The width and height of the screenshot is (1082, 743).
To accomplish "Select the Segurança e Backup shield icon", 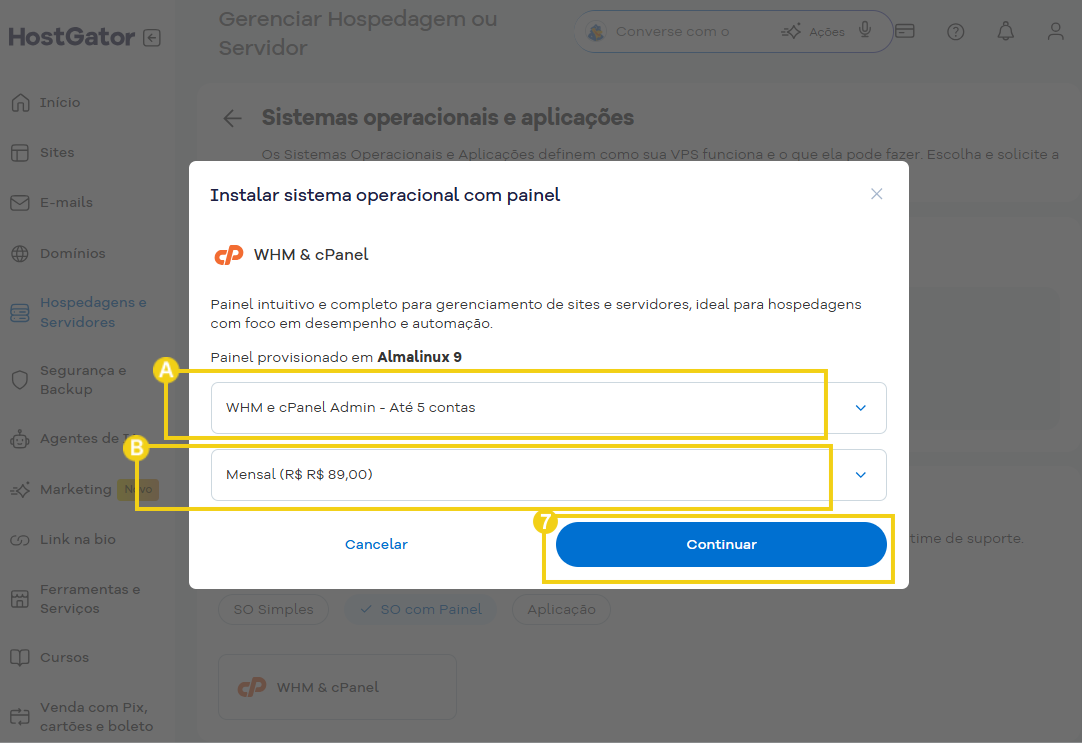I will point(20,380).
